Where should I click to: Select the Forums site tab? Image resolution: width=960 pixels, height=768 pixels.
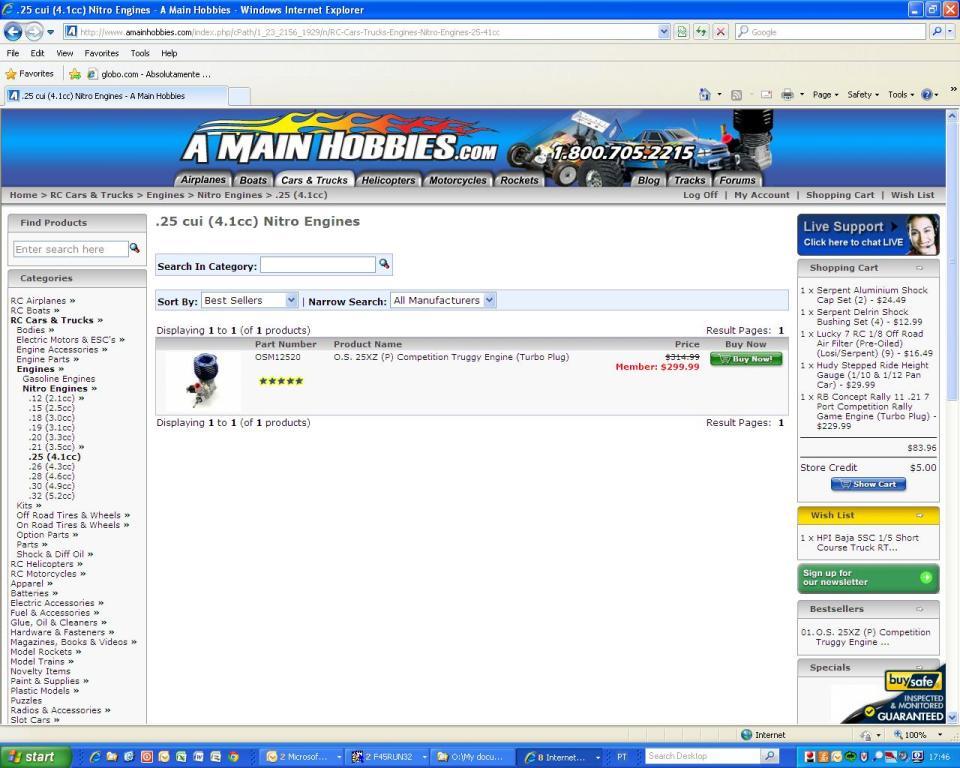pos(737,180)
